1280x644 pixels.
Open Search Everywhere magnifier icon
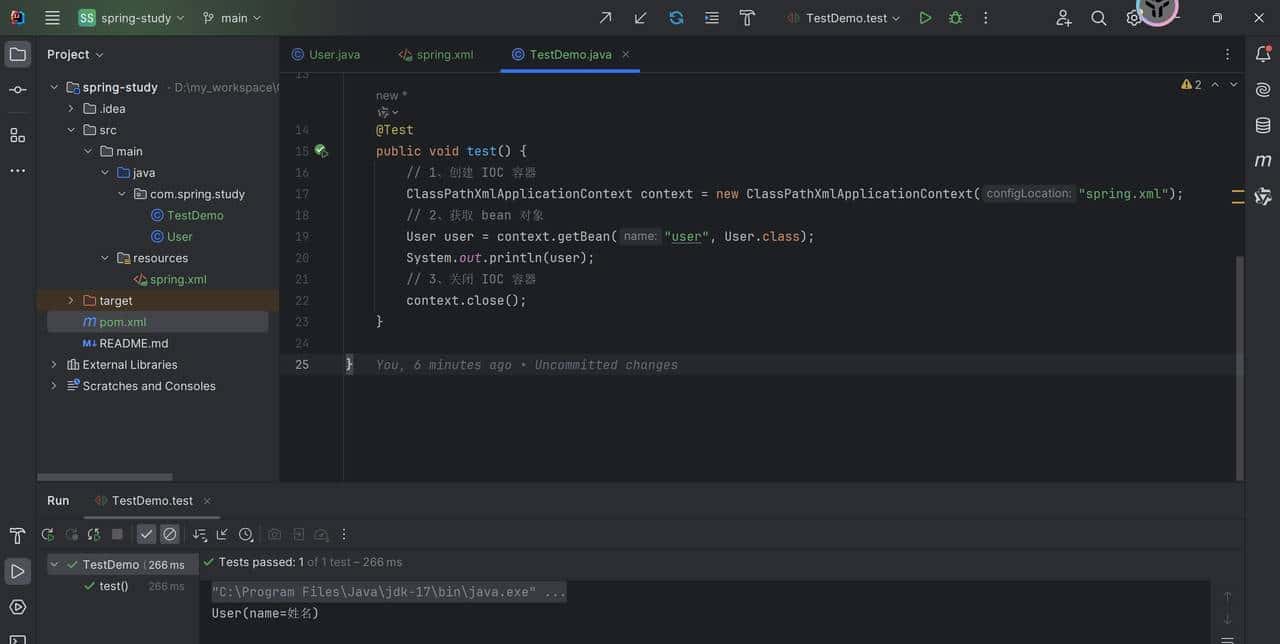(1098, 18)
